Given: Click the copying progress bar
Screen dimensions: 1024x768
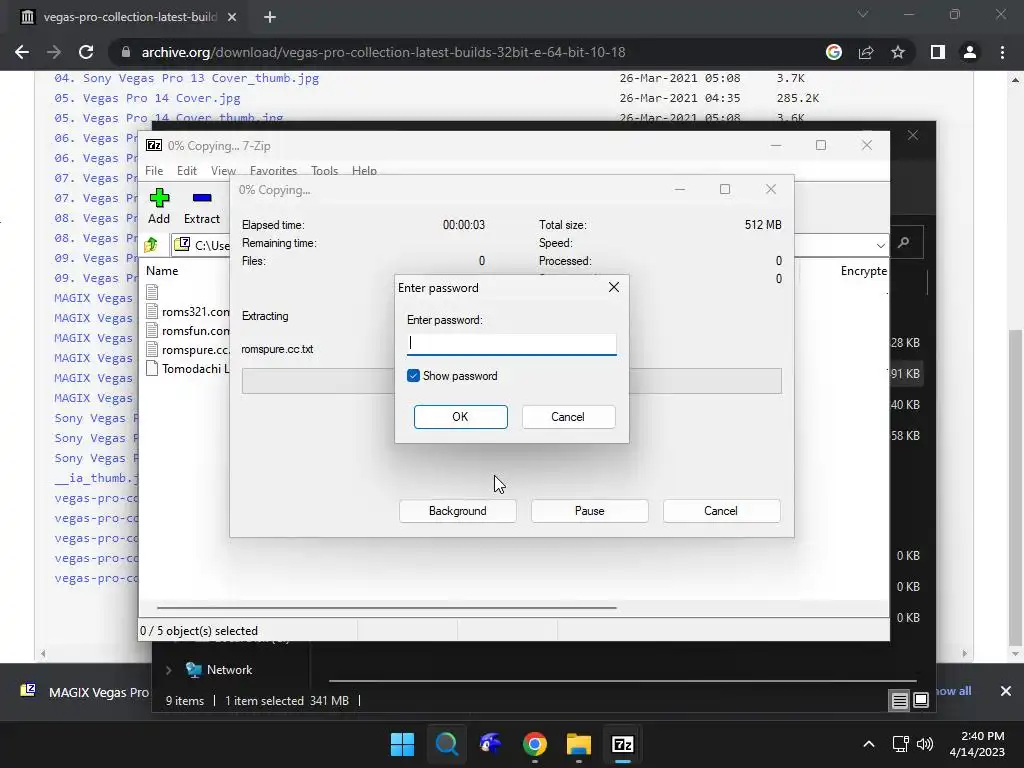Looking at the screenshot, I should [511, 381].
